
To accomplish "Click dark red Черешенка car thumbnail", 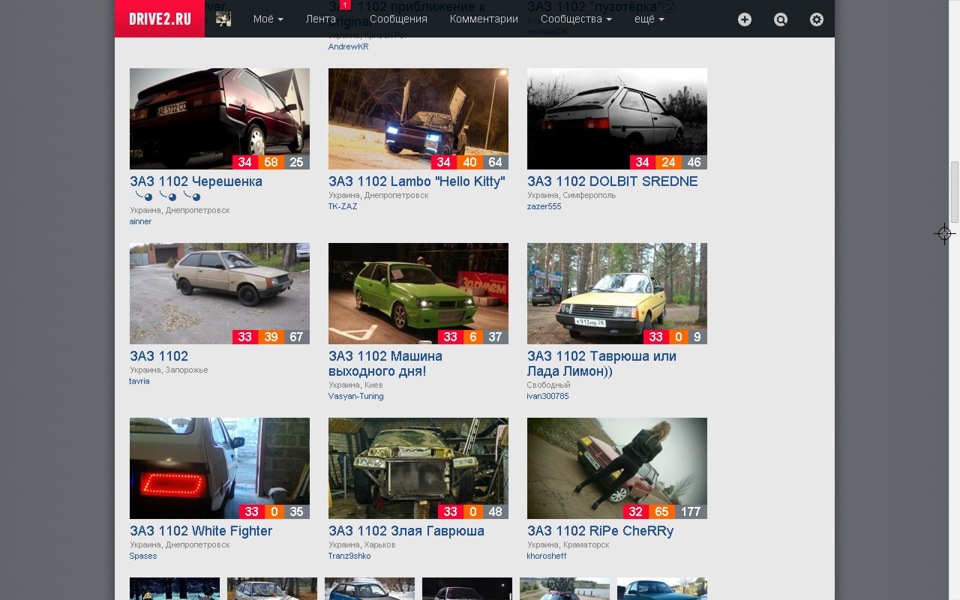I will (219, 118).
